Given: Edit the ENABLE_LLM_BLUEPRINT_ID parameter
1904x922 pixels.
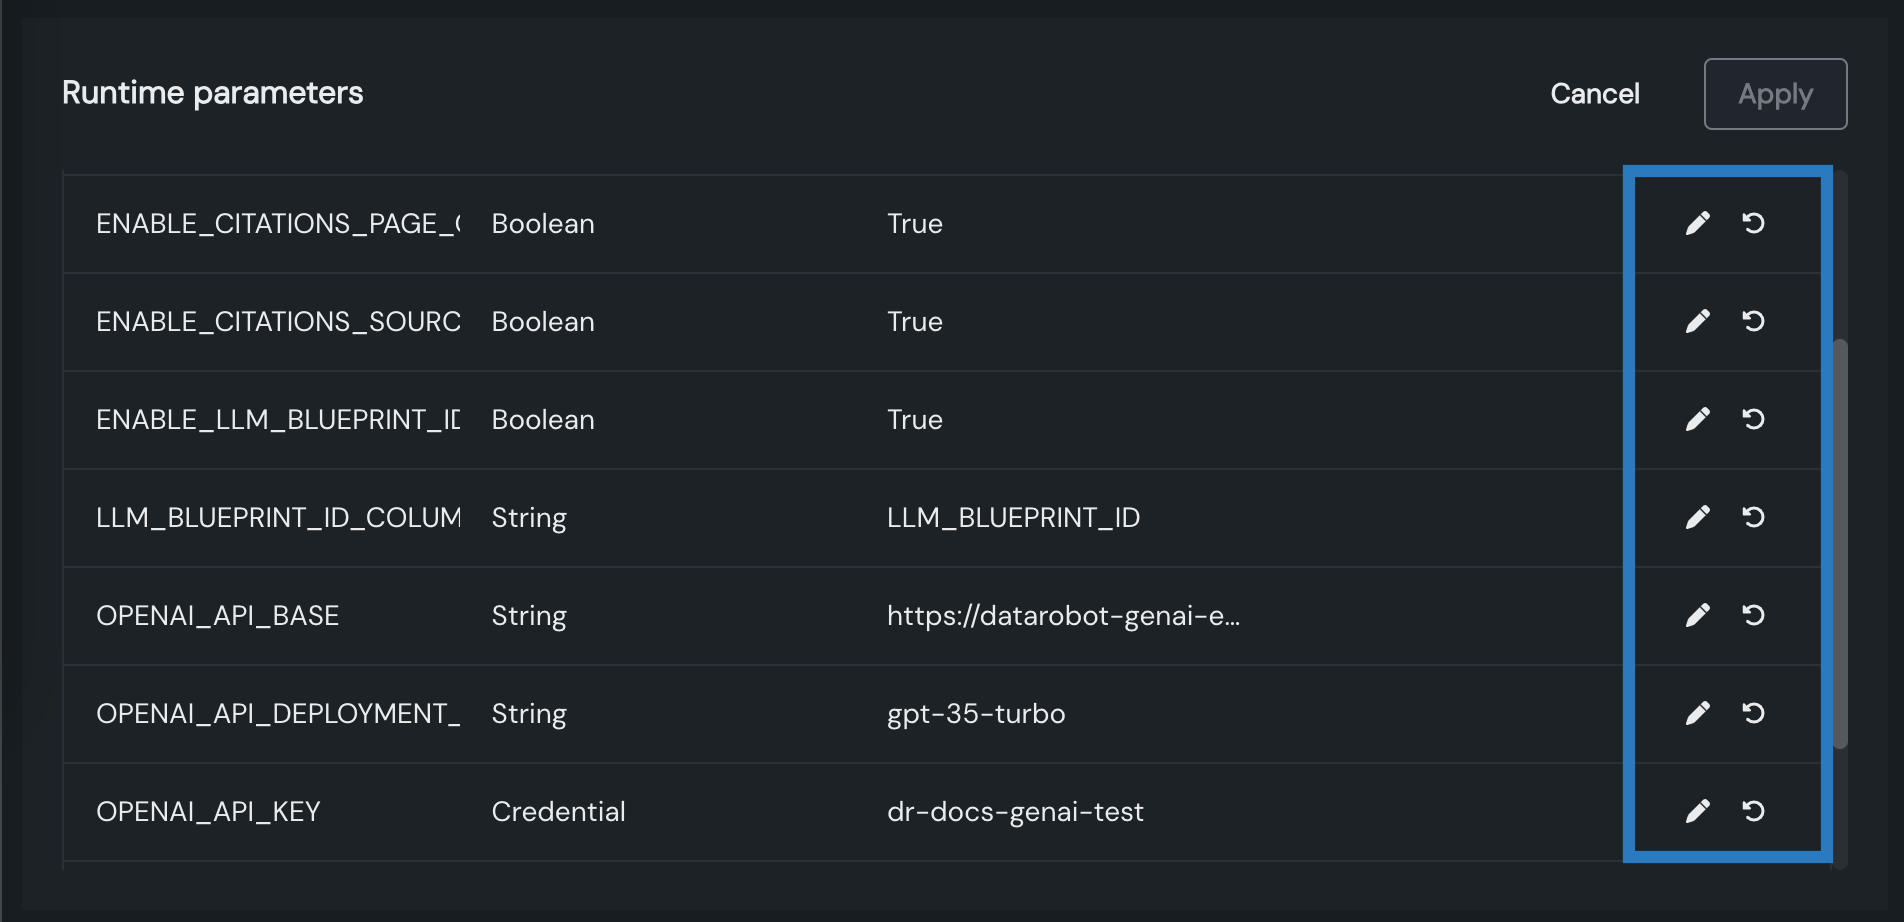Looking at the screenshot, I should [1697, 419].
